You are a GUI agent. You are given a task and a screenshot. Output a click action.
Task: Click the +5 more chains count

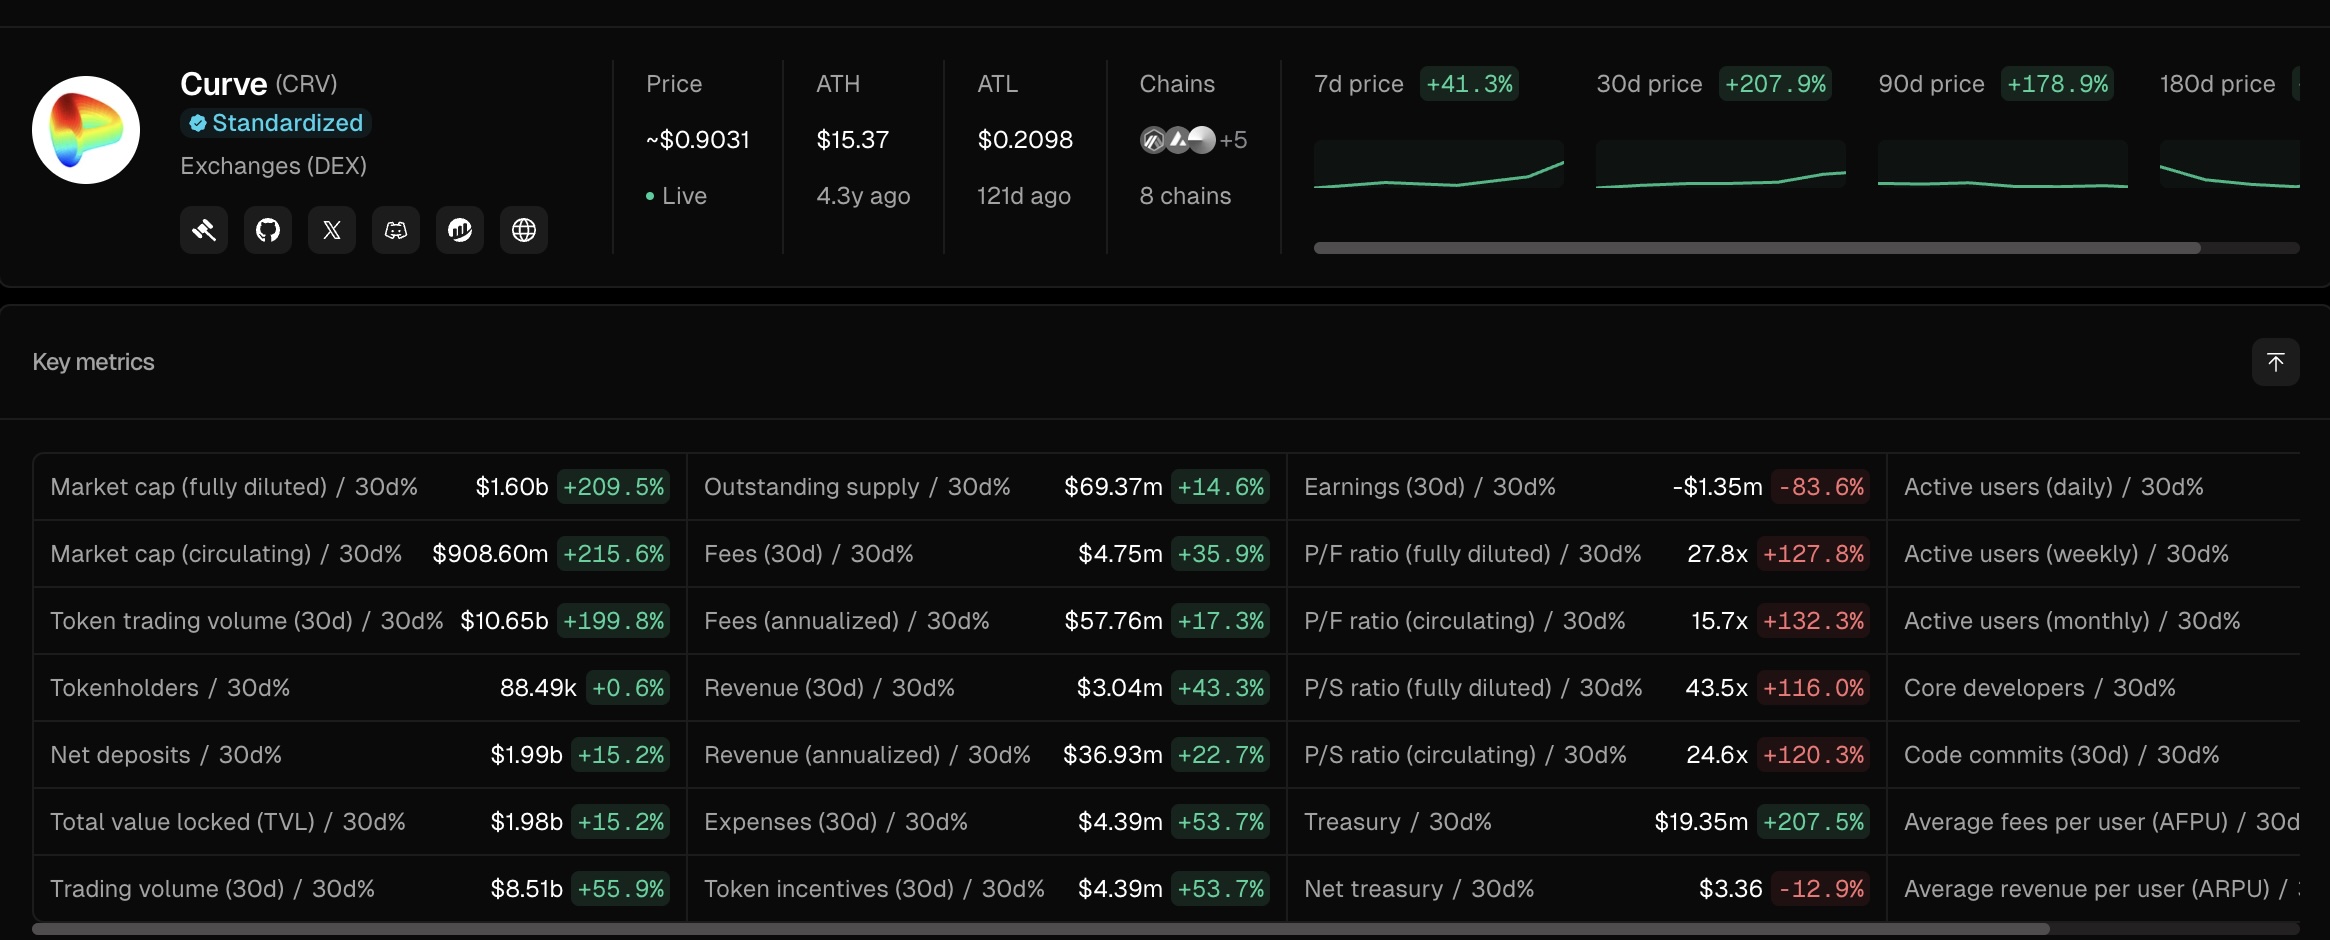tap(1234, 140)
